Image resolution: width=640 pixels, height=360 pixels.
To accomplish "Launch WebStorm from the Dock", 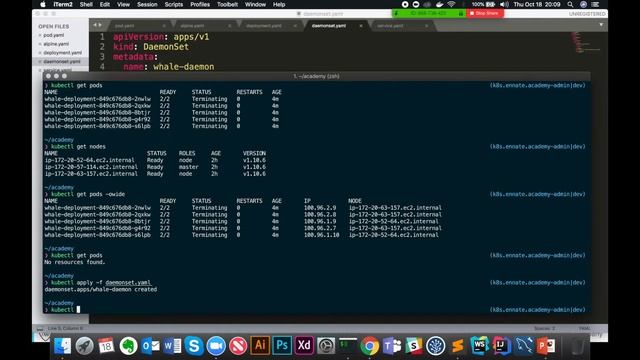I will pos(480,346).
